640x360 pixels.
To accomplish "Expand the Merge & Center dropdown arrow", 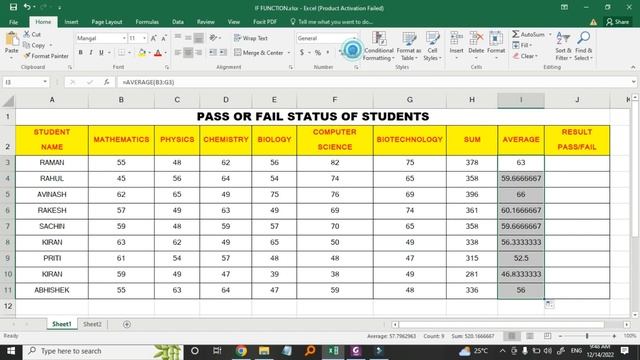I will (289, 53).
